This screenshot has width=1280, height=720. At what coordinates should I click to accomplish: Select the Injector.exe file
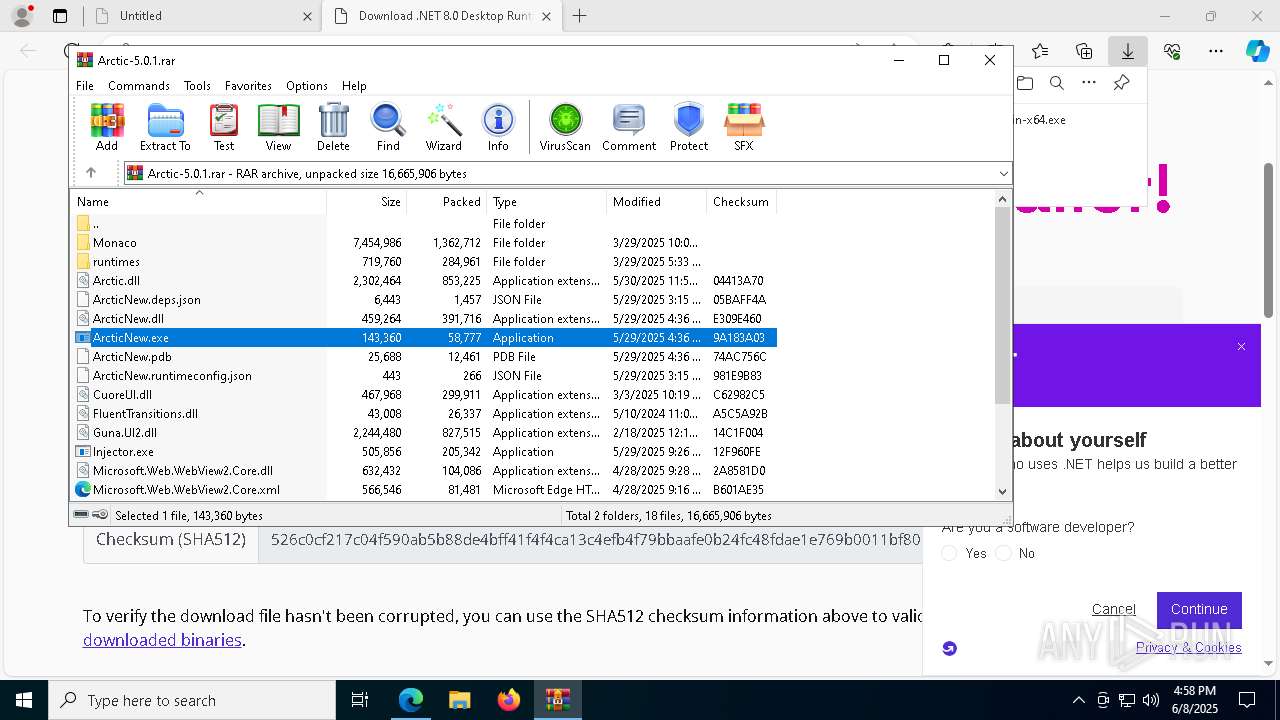tap(123, 452)
